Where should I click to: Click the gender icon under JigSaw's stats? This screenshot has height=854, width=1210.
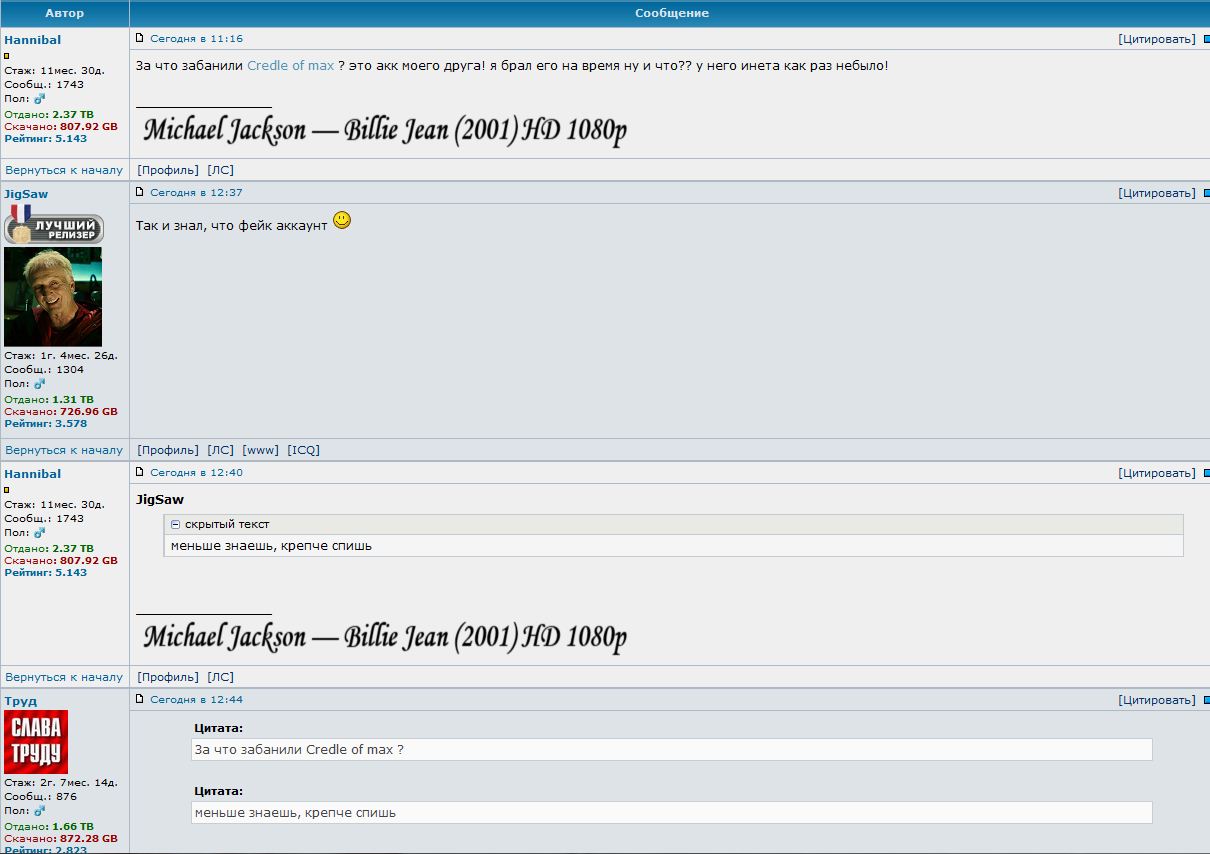click(40, 384)
